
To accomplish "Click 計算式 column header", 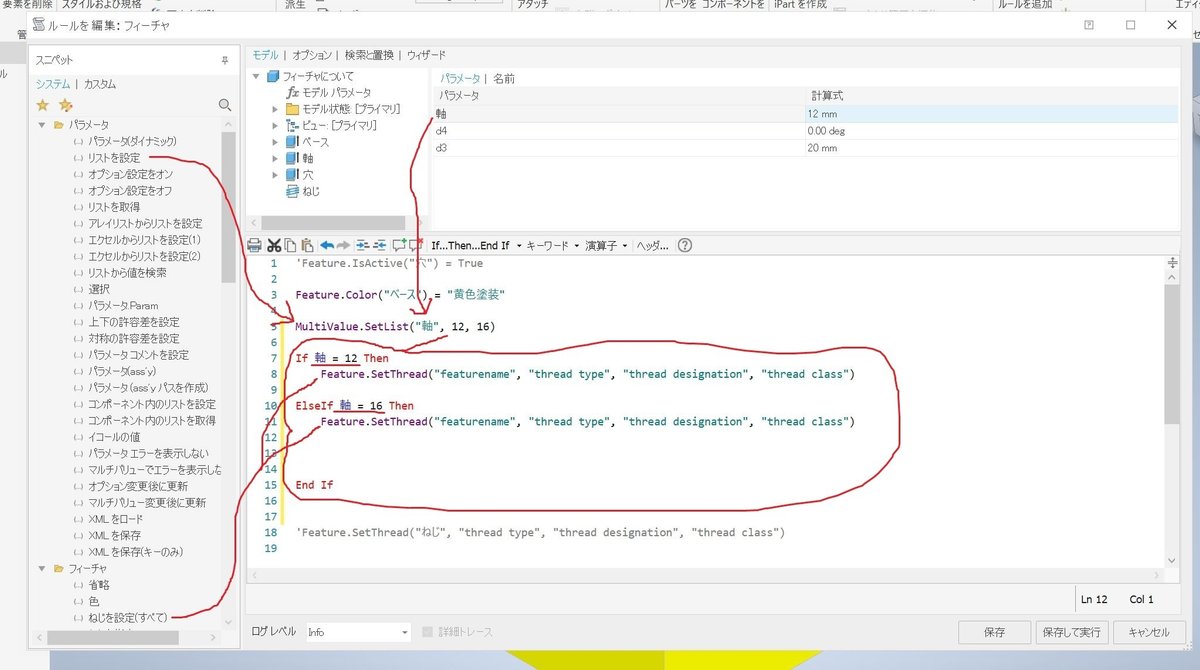I will 992,96.
